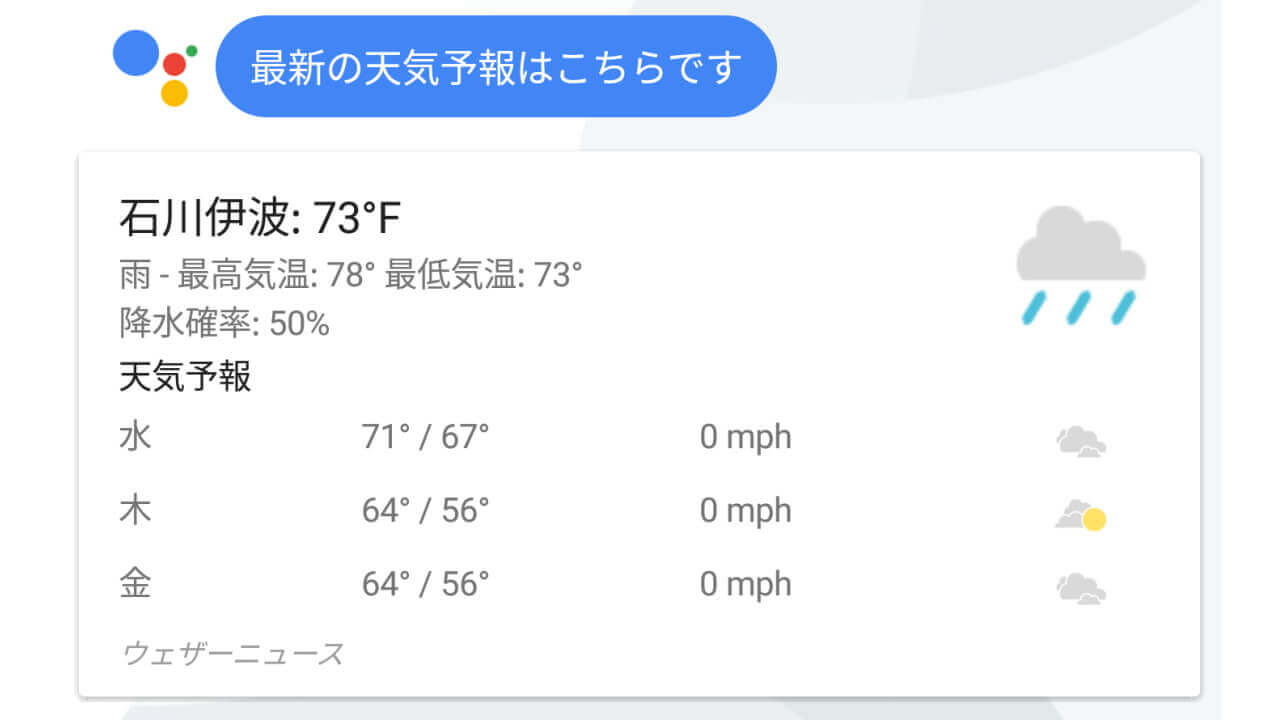Tap the blue raindrop symbols under the cloud
The width and height of the screenshot is (1280, 720).
point(1080,305)
